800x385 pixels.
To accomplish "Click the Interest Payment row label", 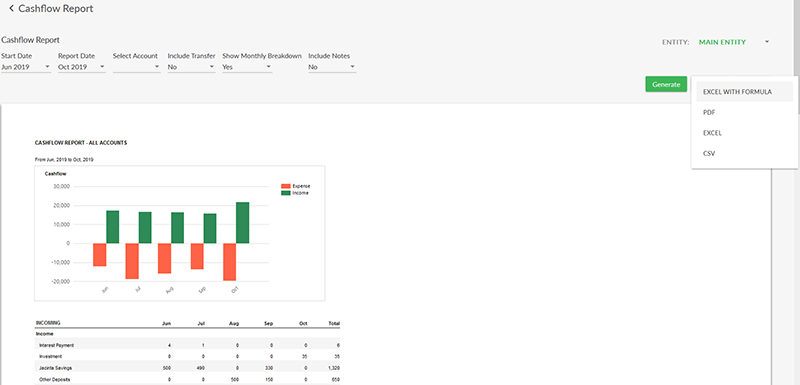I will click(56, 345).
